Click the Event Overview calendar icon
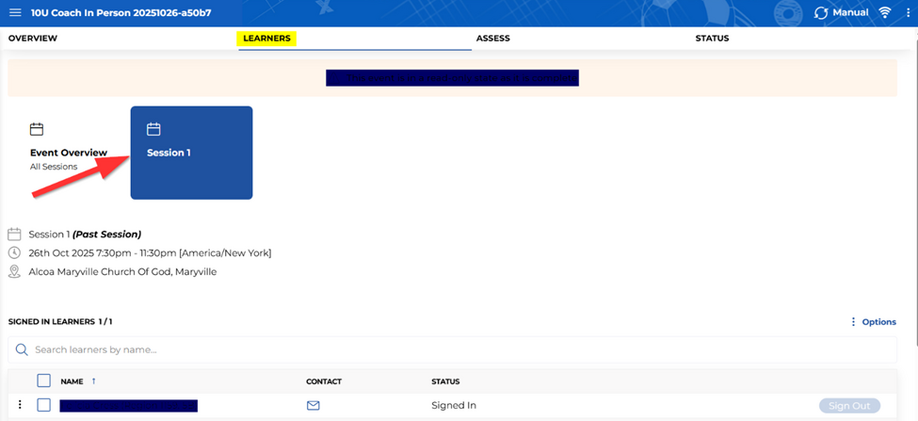 (37, 129)
